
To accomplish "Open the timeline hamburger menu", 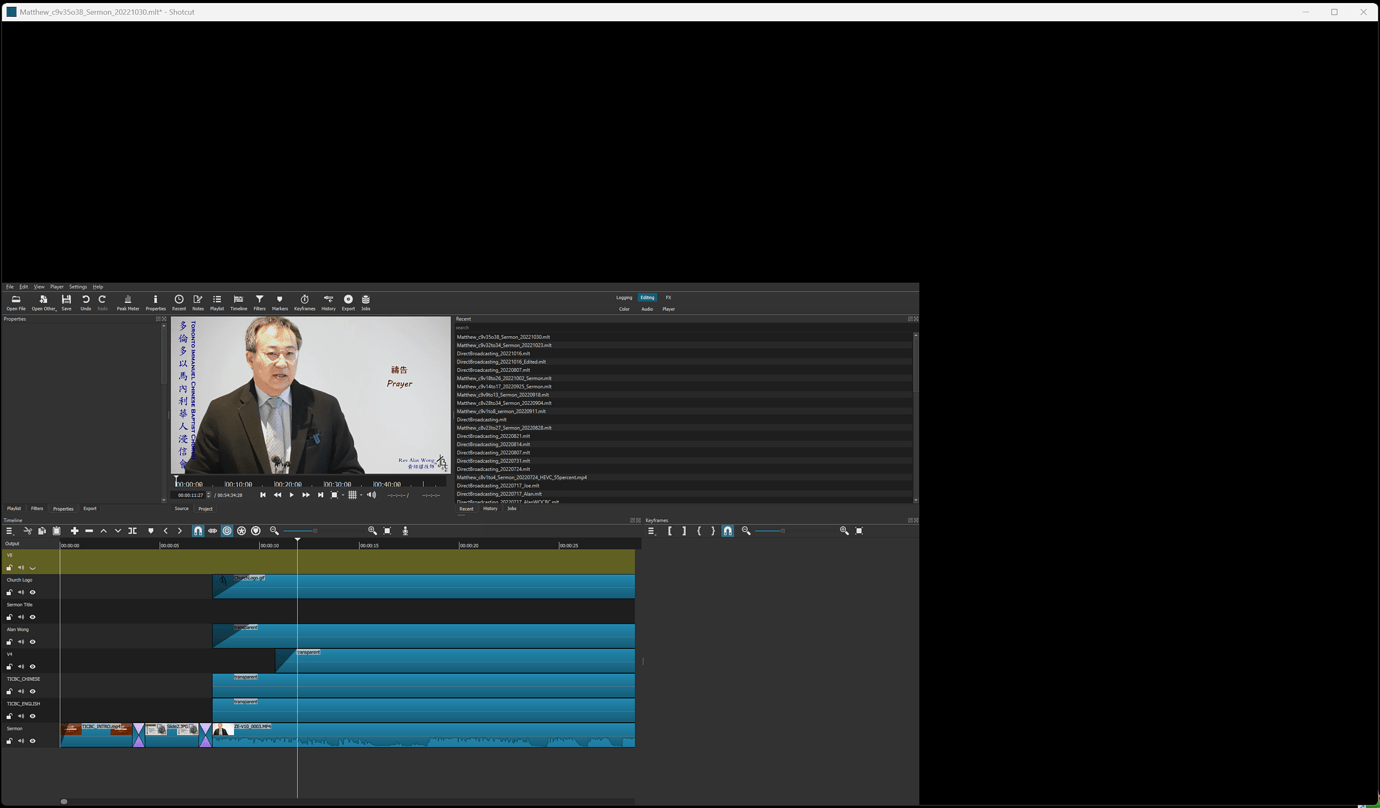I will tap(9, 531).
